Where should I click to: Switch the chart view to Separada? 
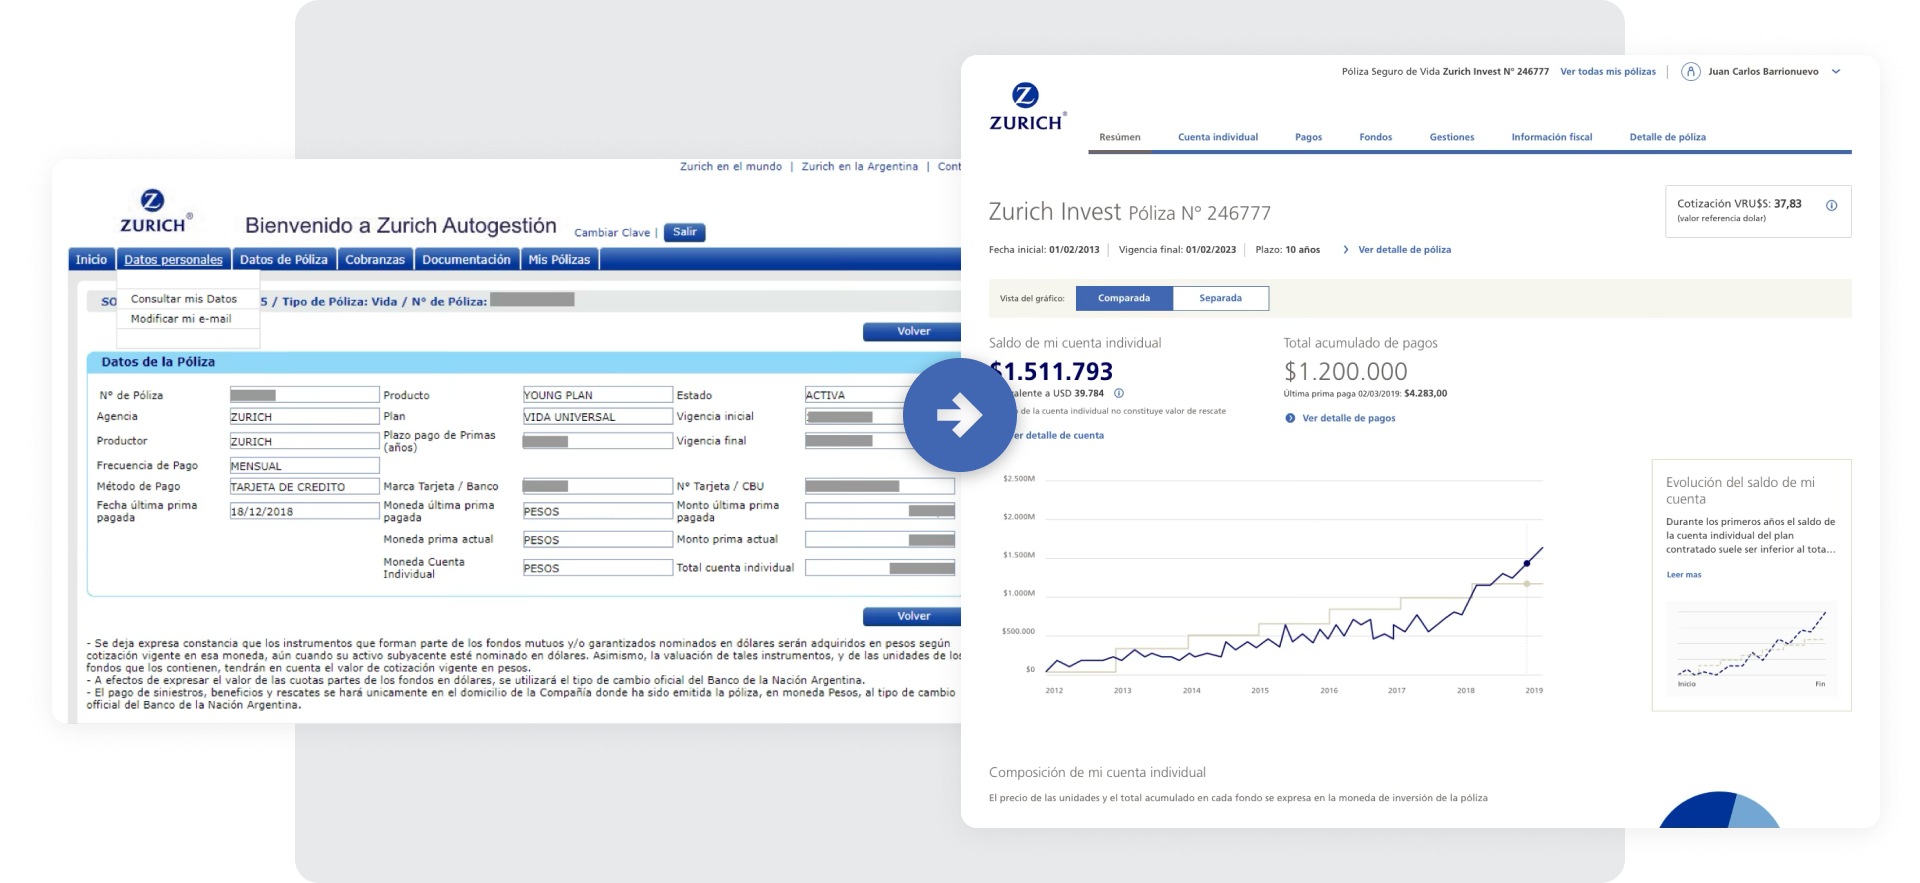1220,298
